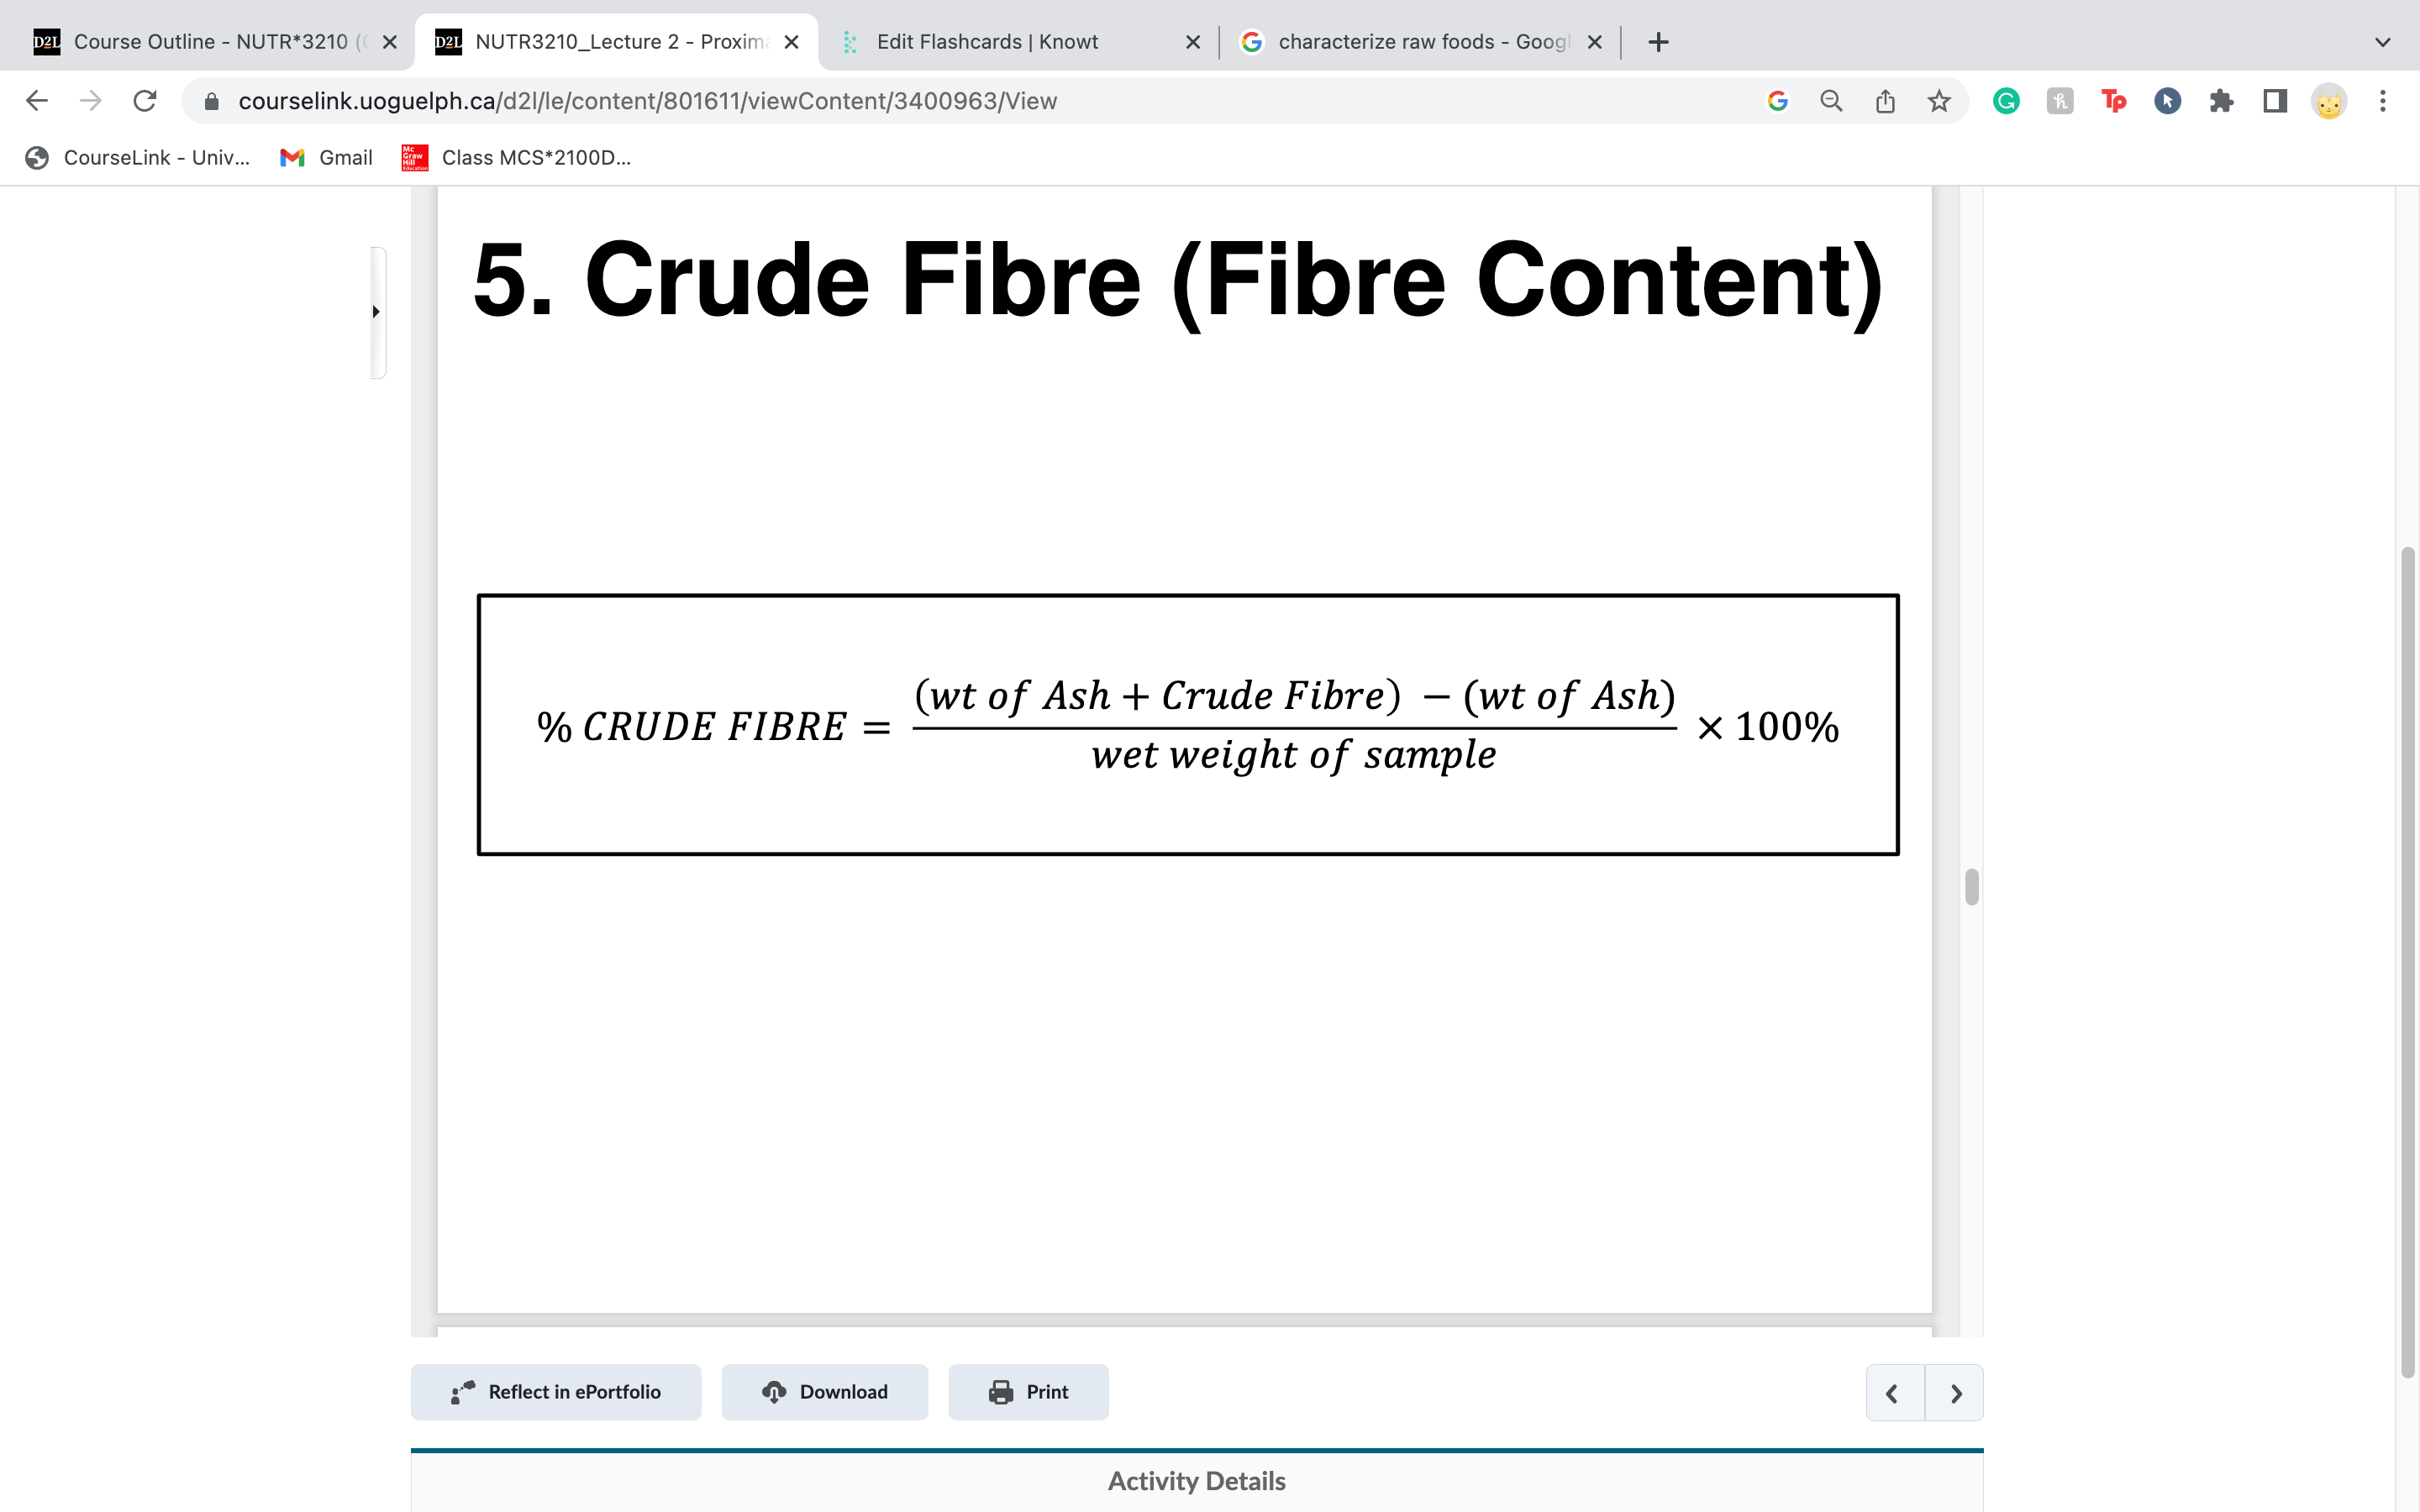Reload the current page
Screen dimensions: 2420x1512
(145, 100)
